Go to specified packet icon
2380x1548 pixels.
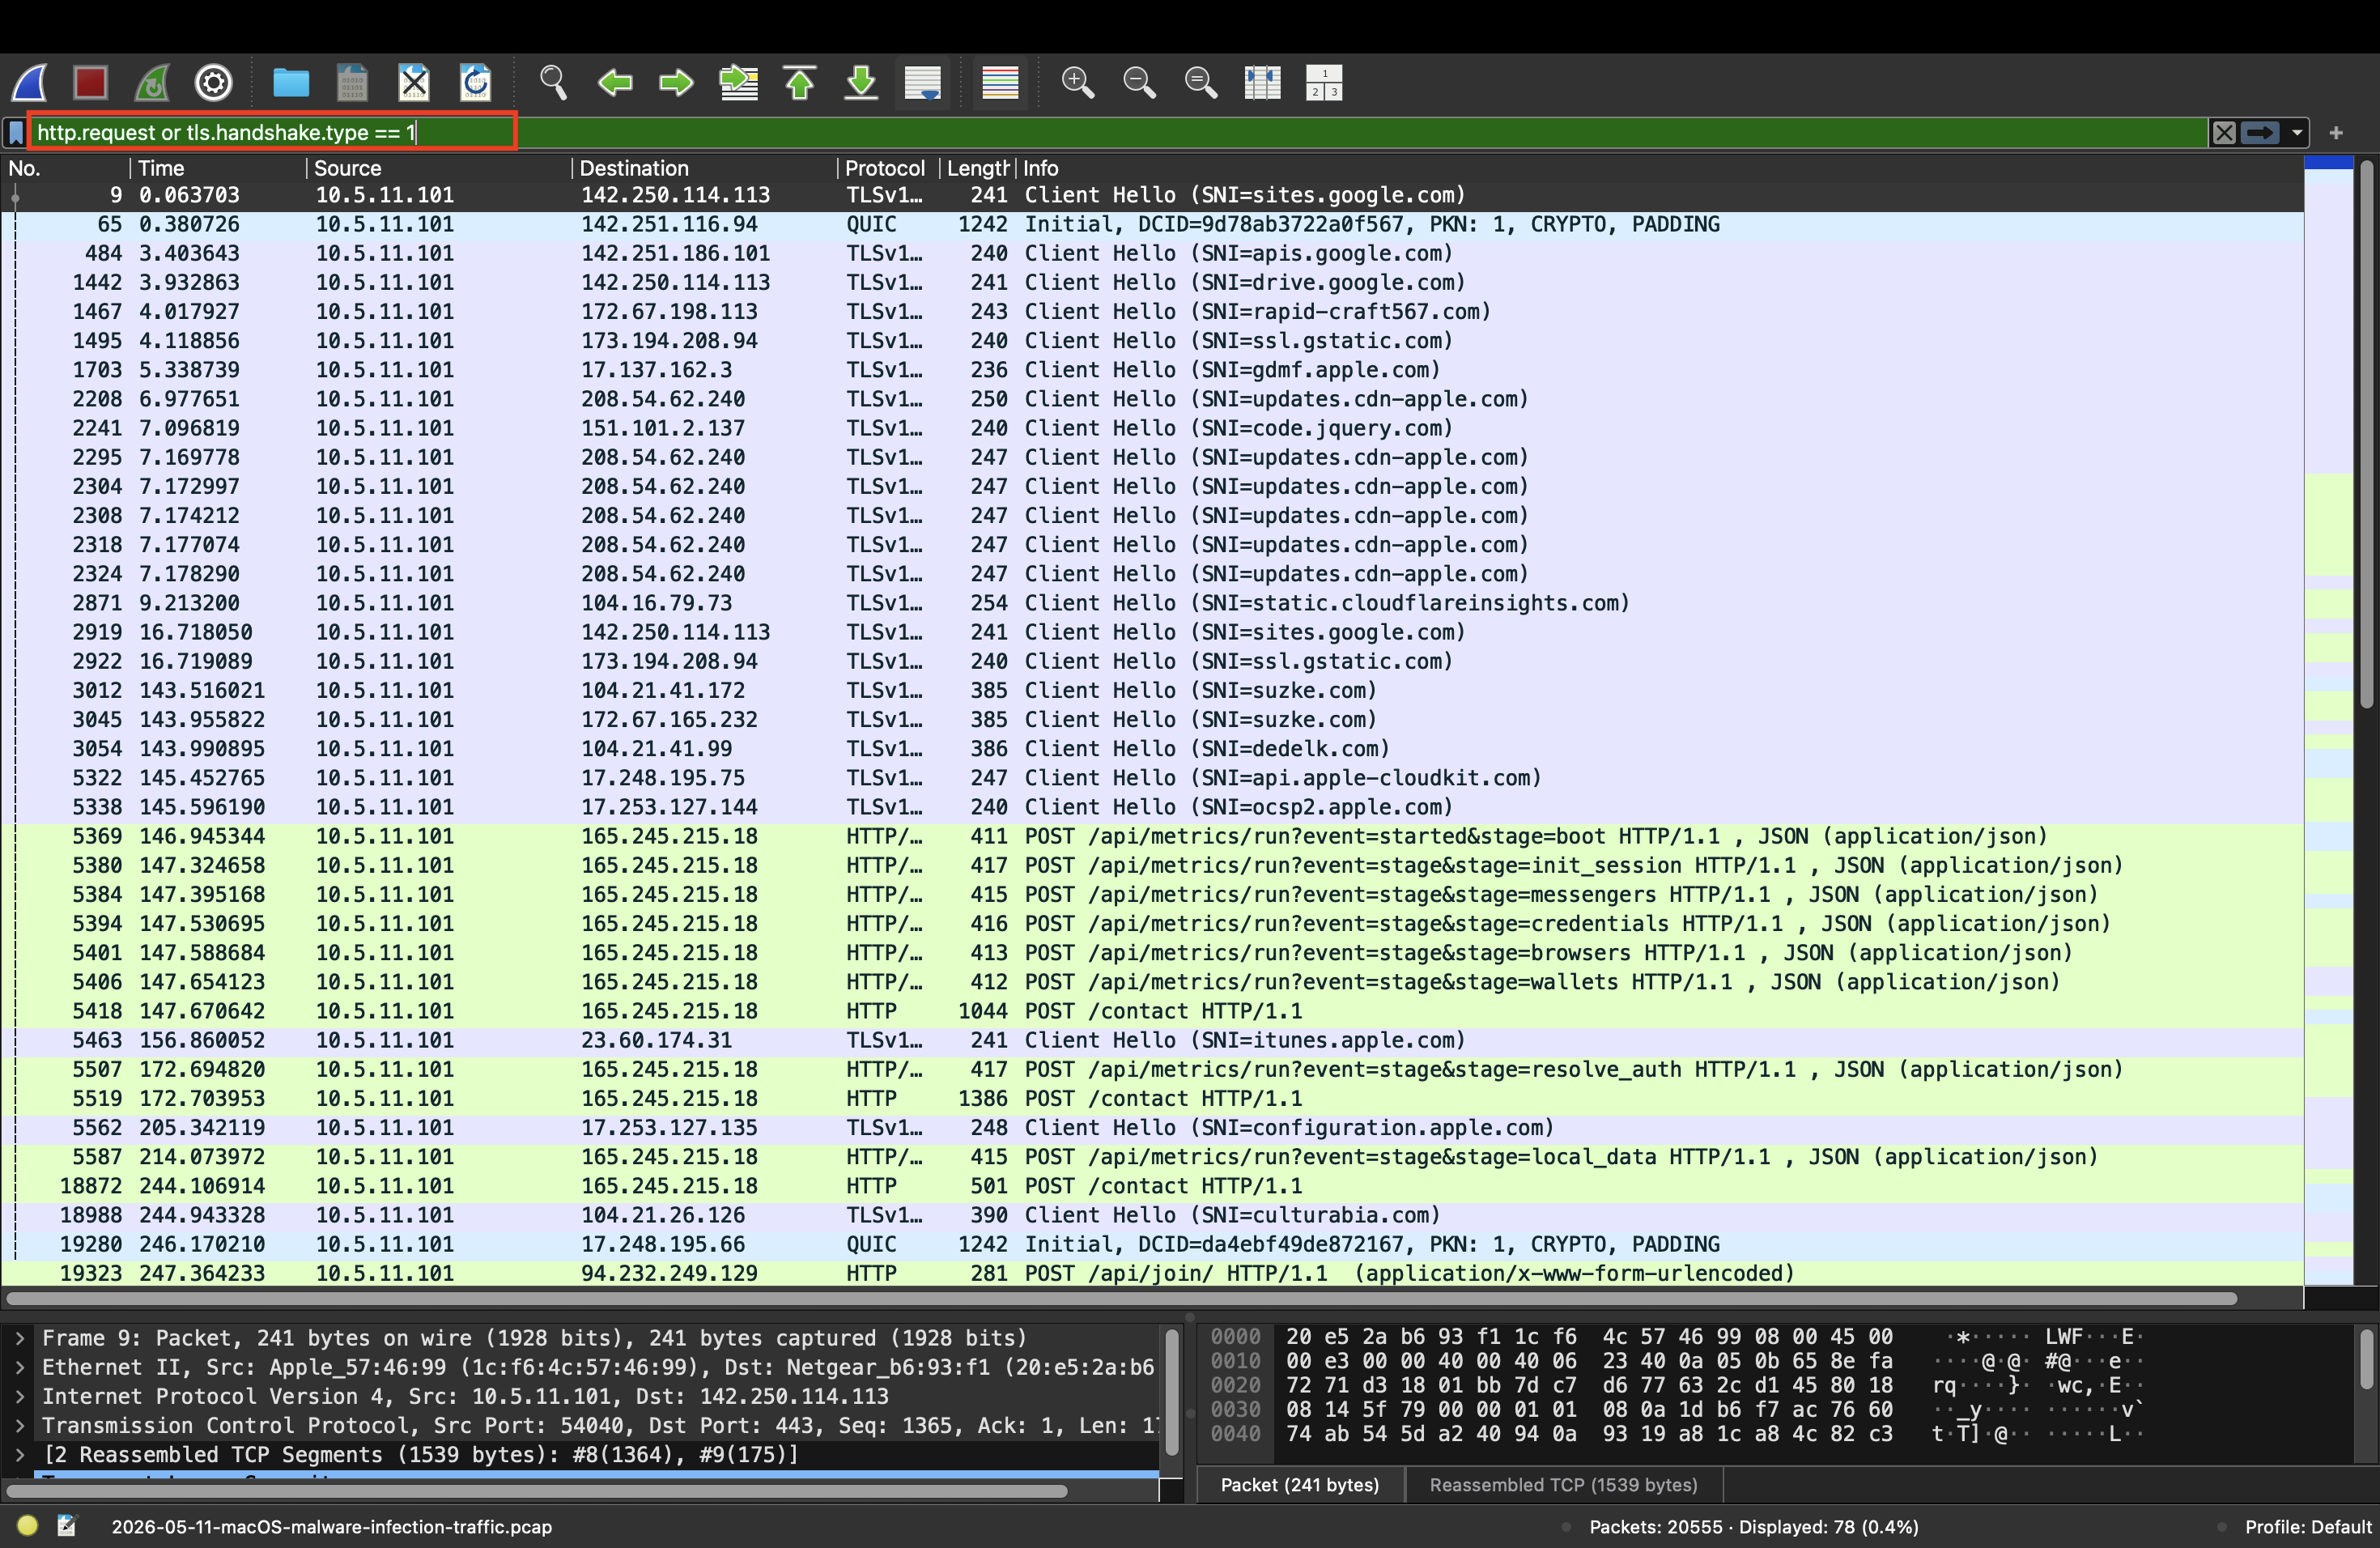point(739,82)
